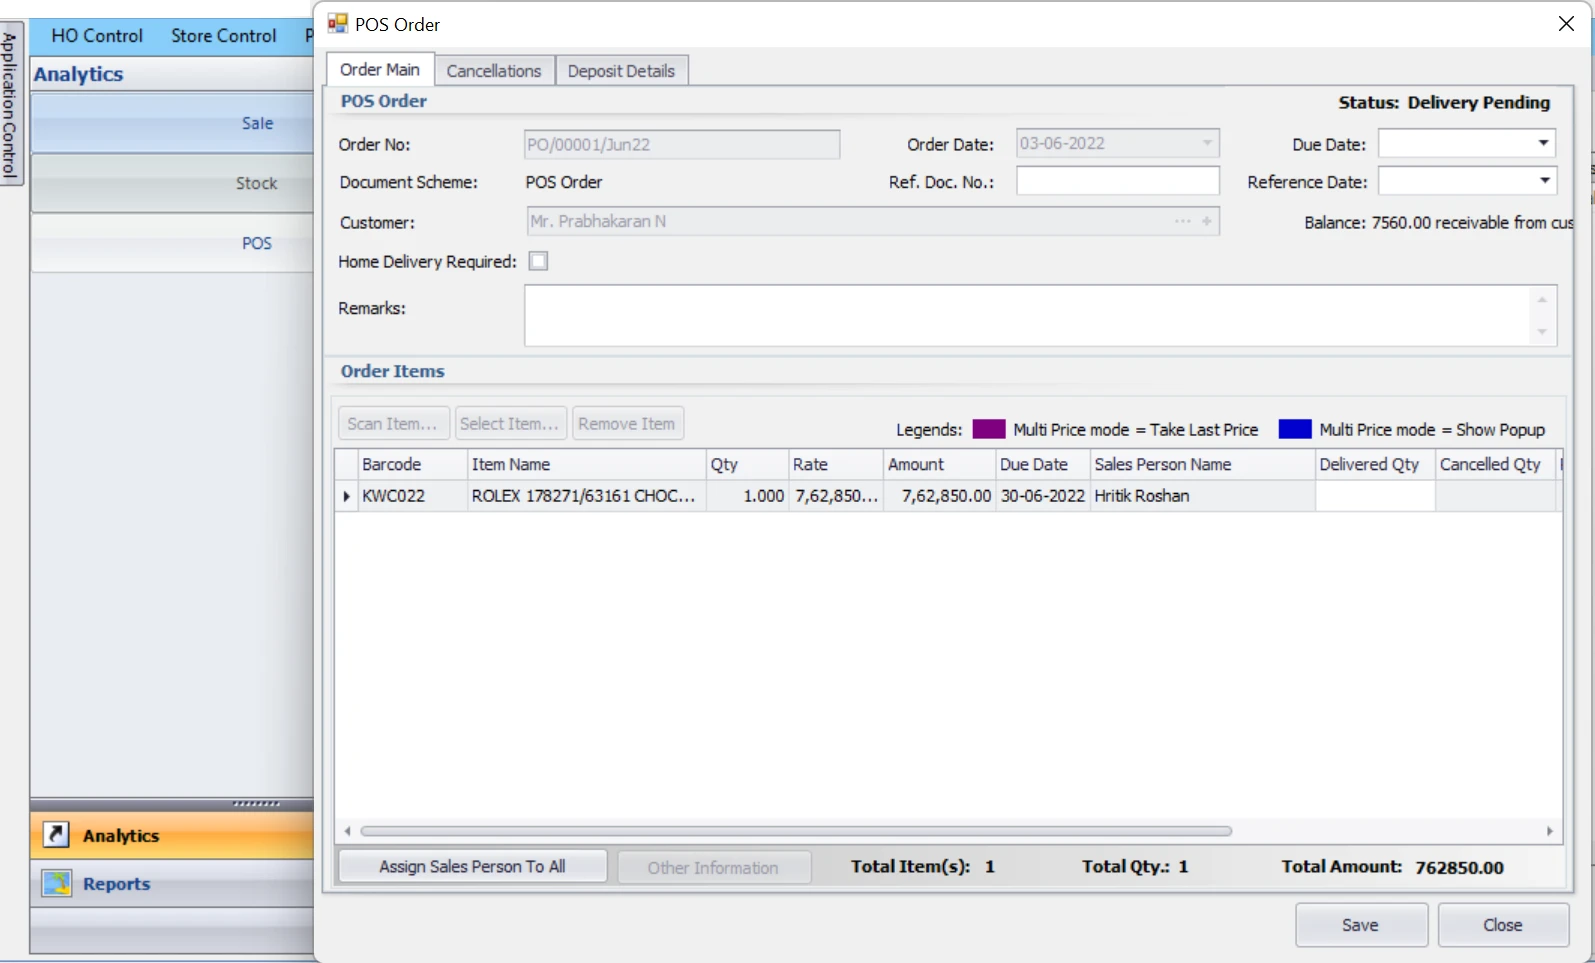Switch to the Cancellations tab
Image resolution: width=1595 pixels, height=963 pixels.
pos(494,71)
